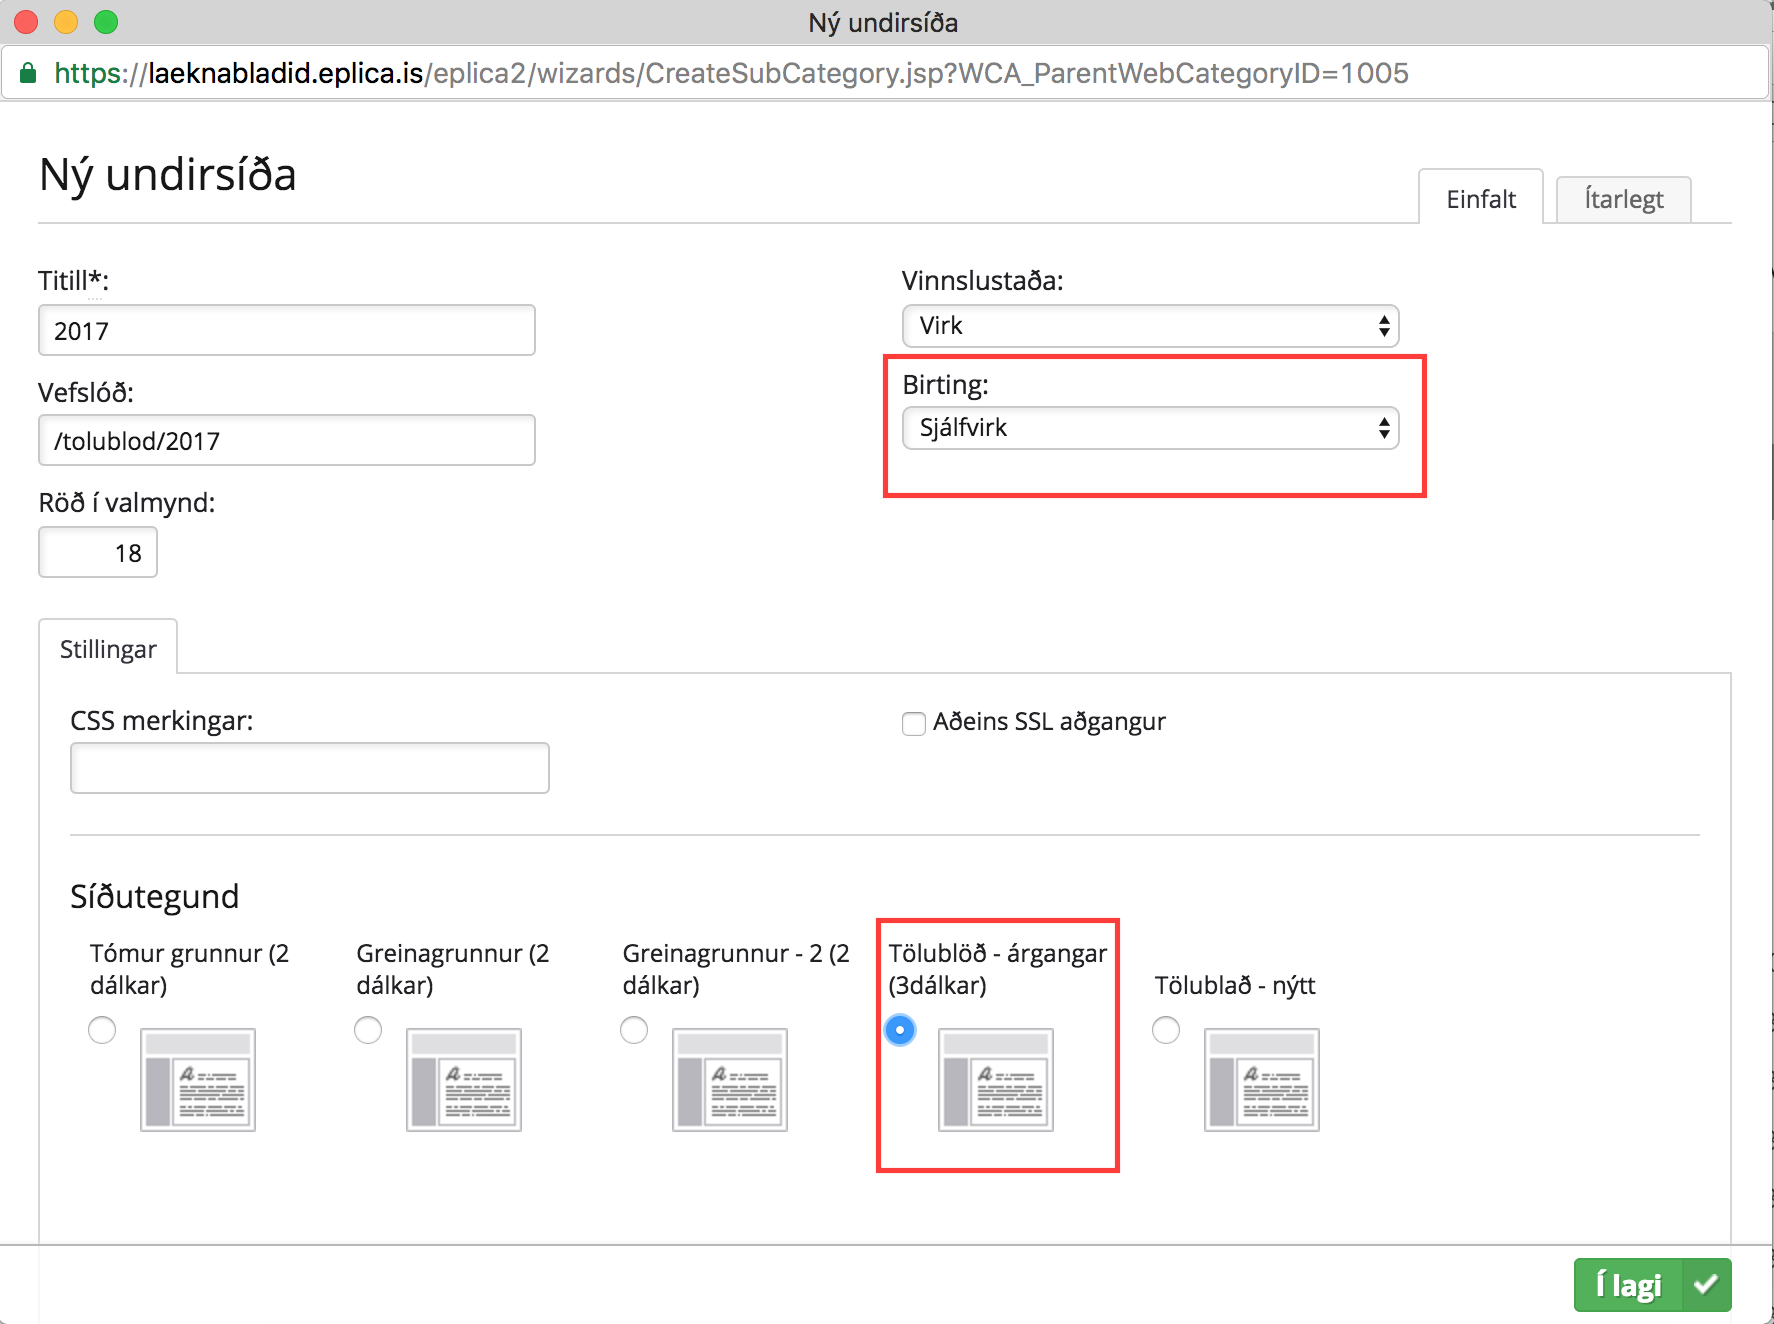
Task: Confirm with the Í lagi button
Action: pos(1652,1285)
